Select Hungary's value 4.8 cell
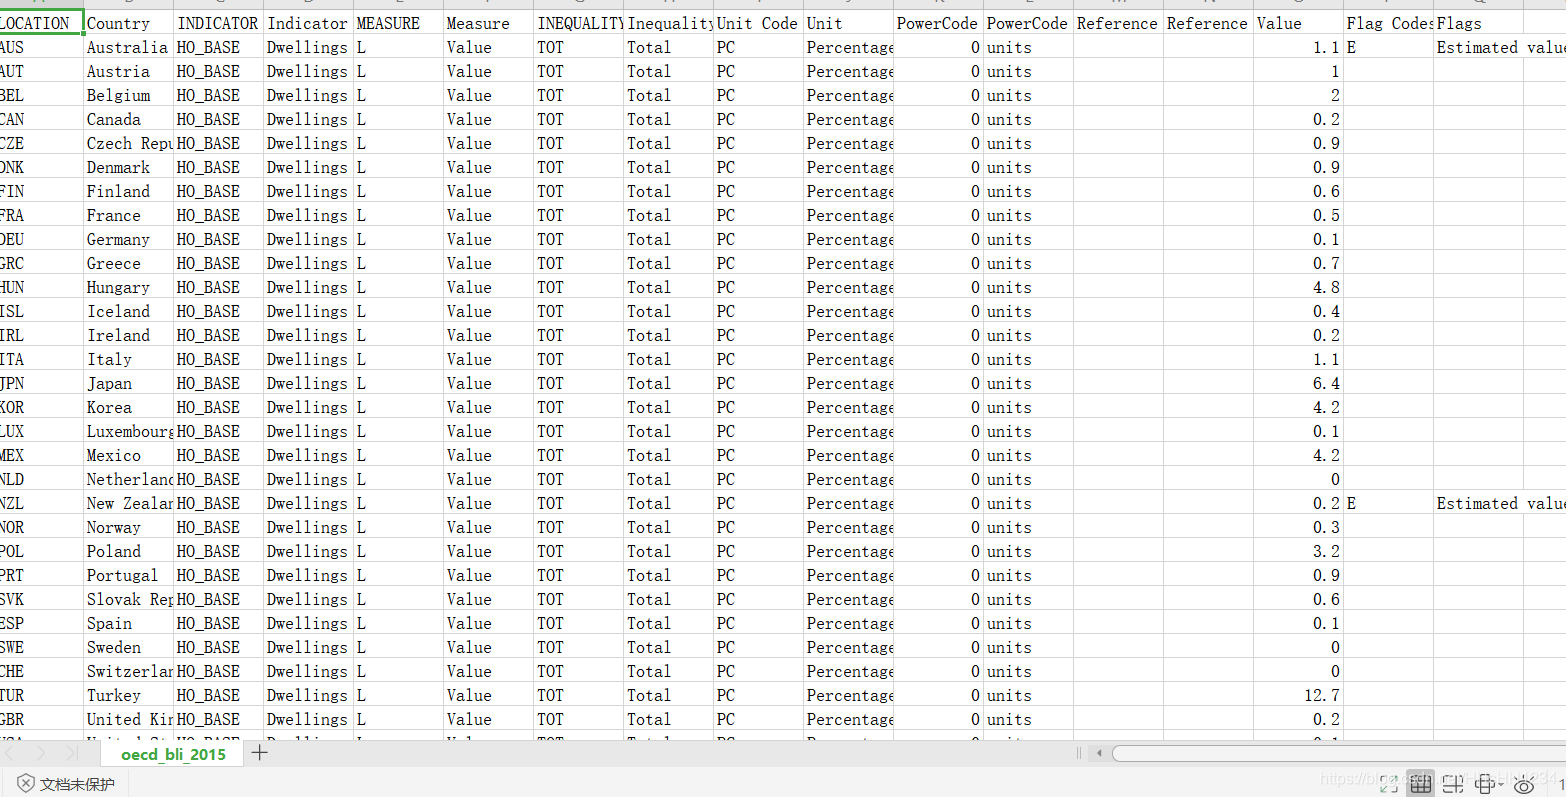Image resolution: width=1566 pixels, height=797 pixels. click(1298, 287)
